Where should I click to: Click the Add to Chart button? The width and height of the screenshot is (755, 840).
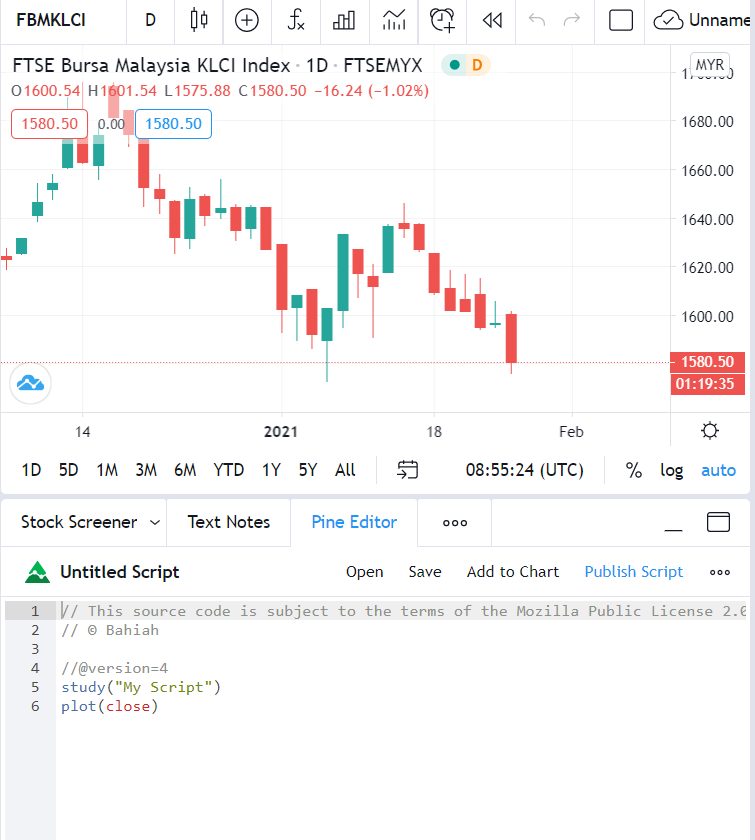tap(513, 572)
